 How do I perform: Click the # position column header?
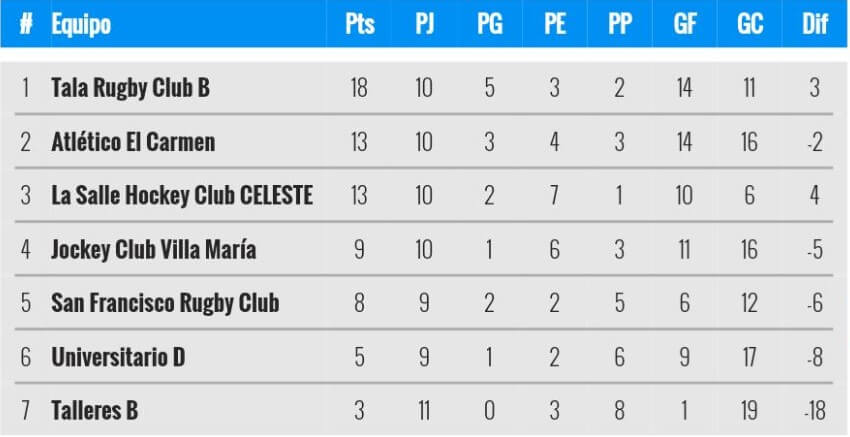(x=26, y=24)
